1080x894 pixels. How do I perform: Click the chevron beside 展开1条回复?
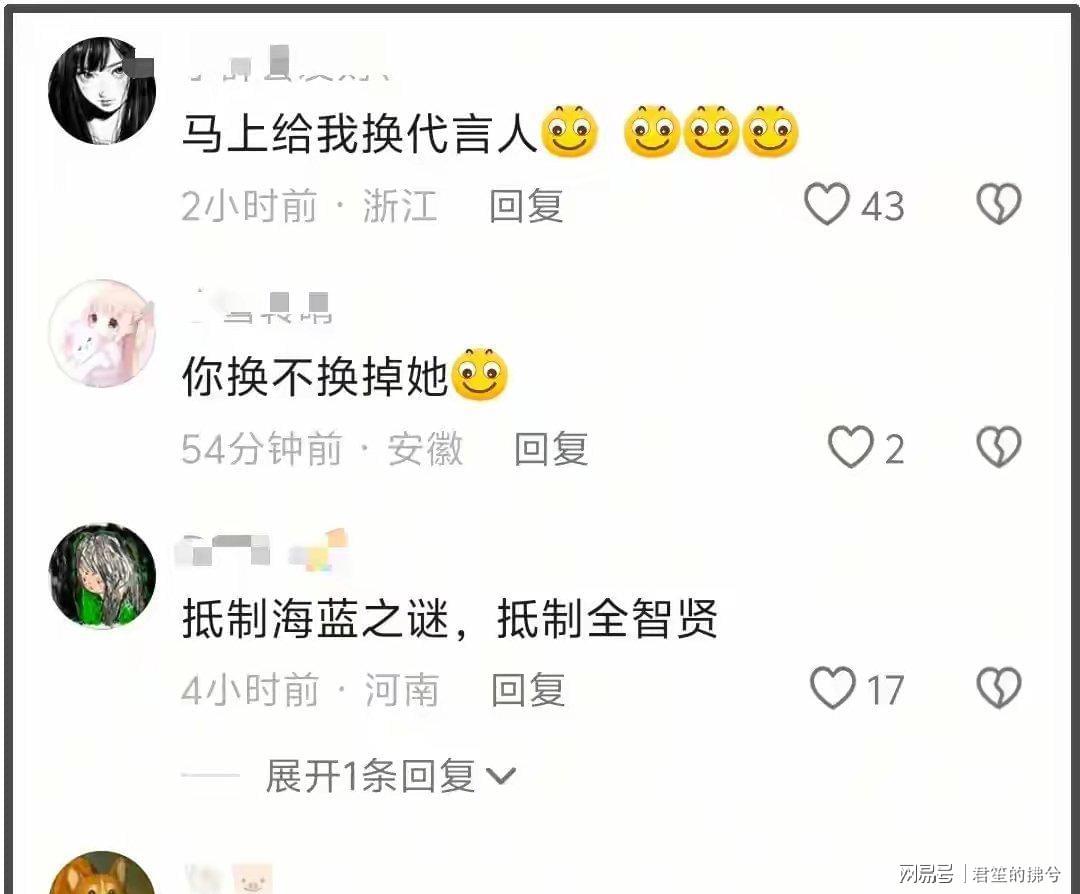[501, 777]
